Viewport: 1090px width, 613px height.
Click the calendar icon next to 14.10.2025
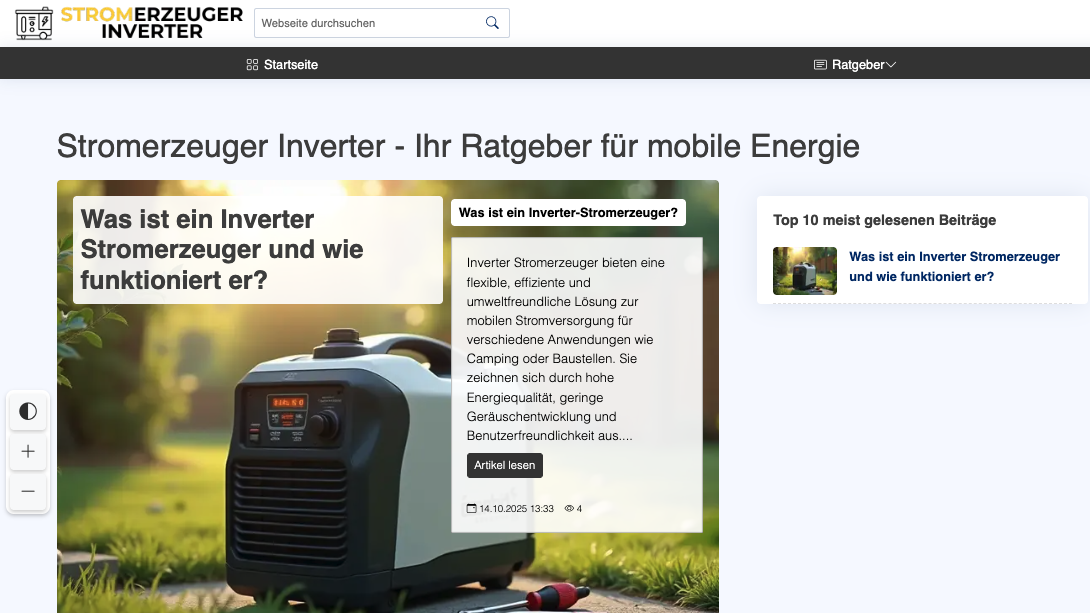pyautogui.click(x=471, y=508)
